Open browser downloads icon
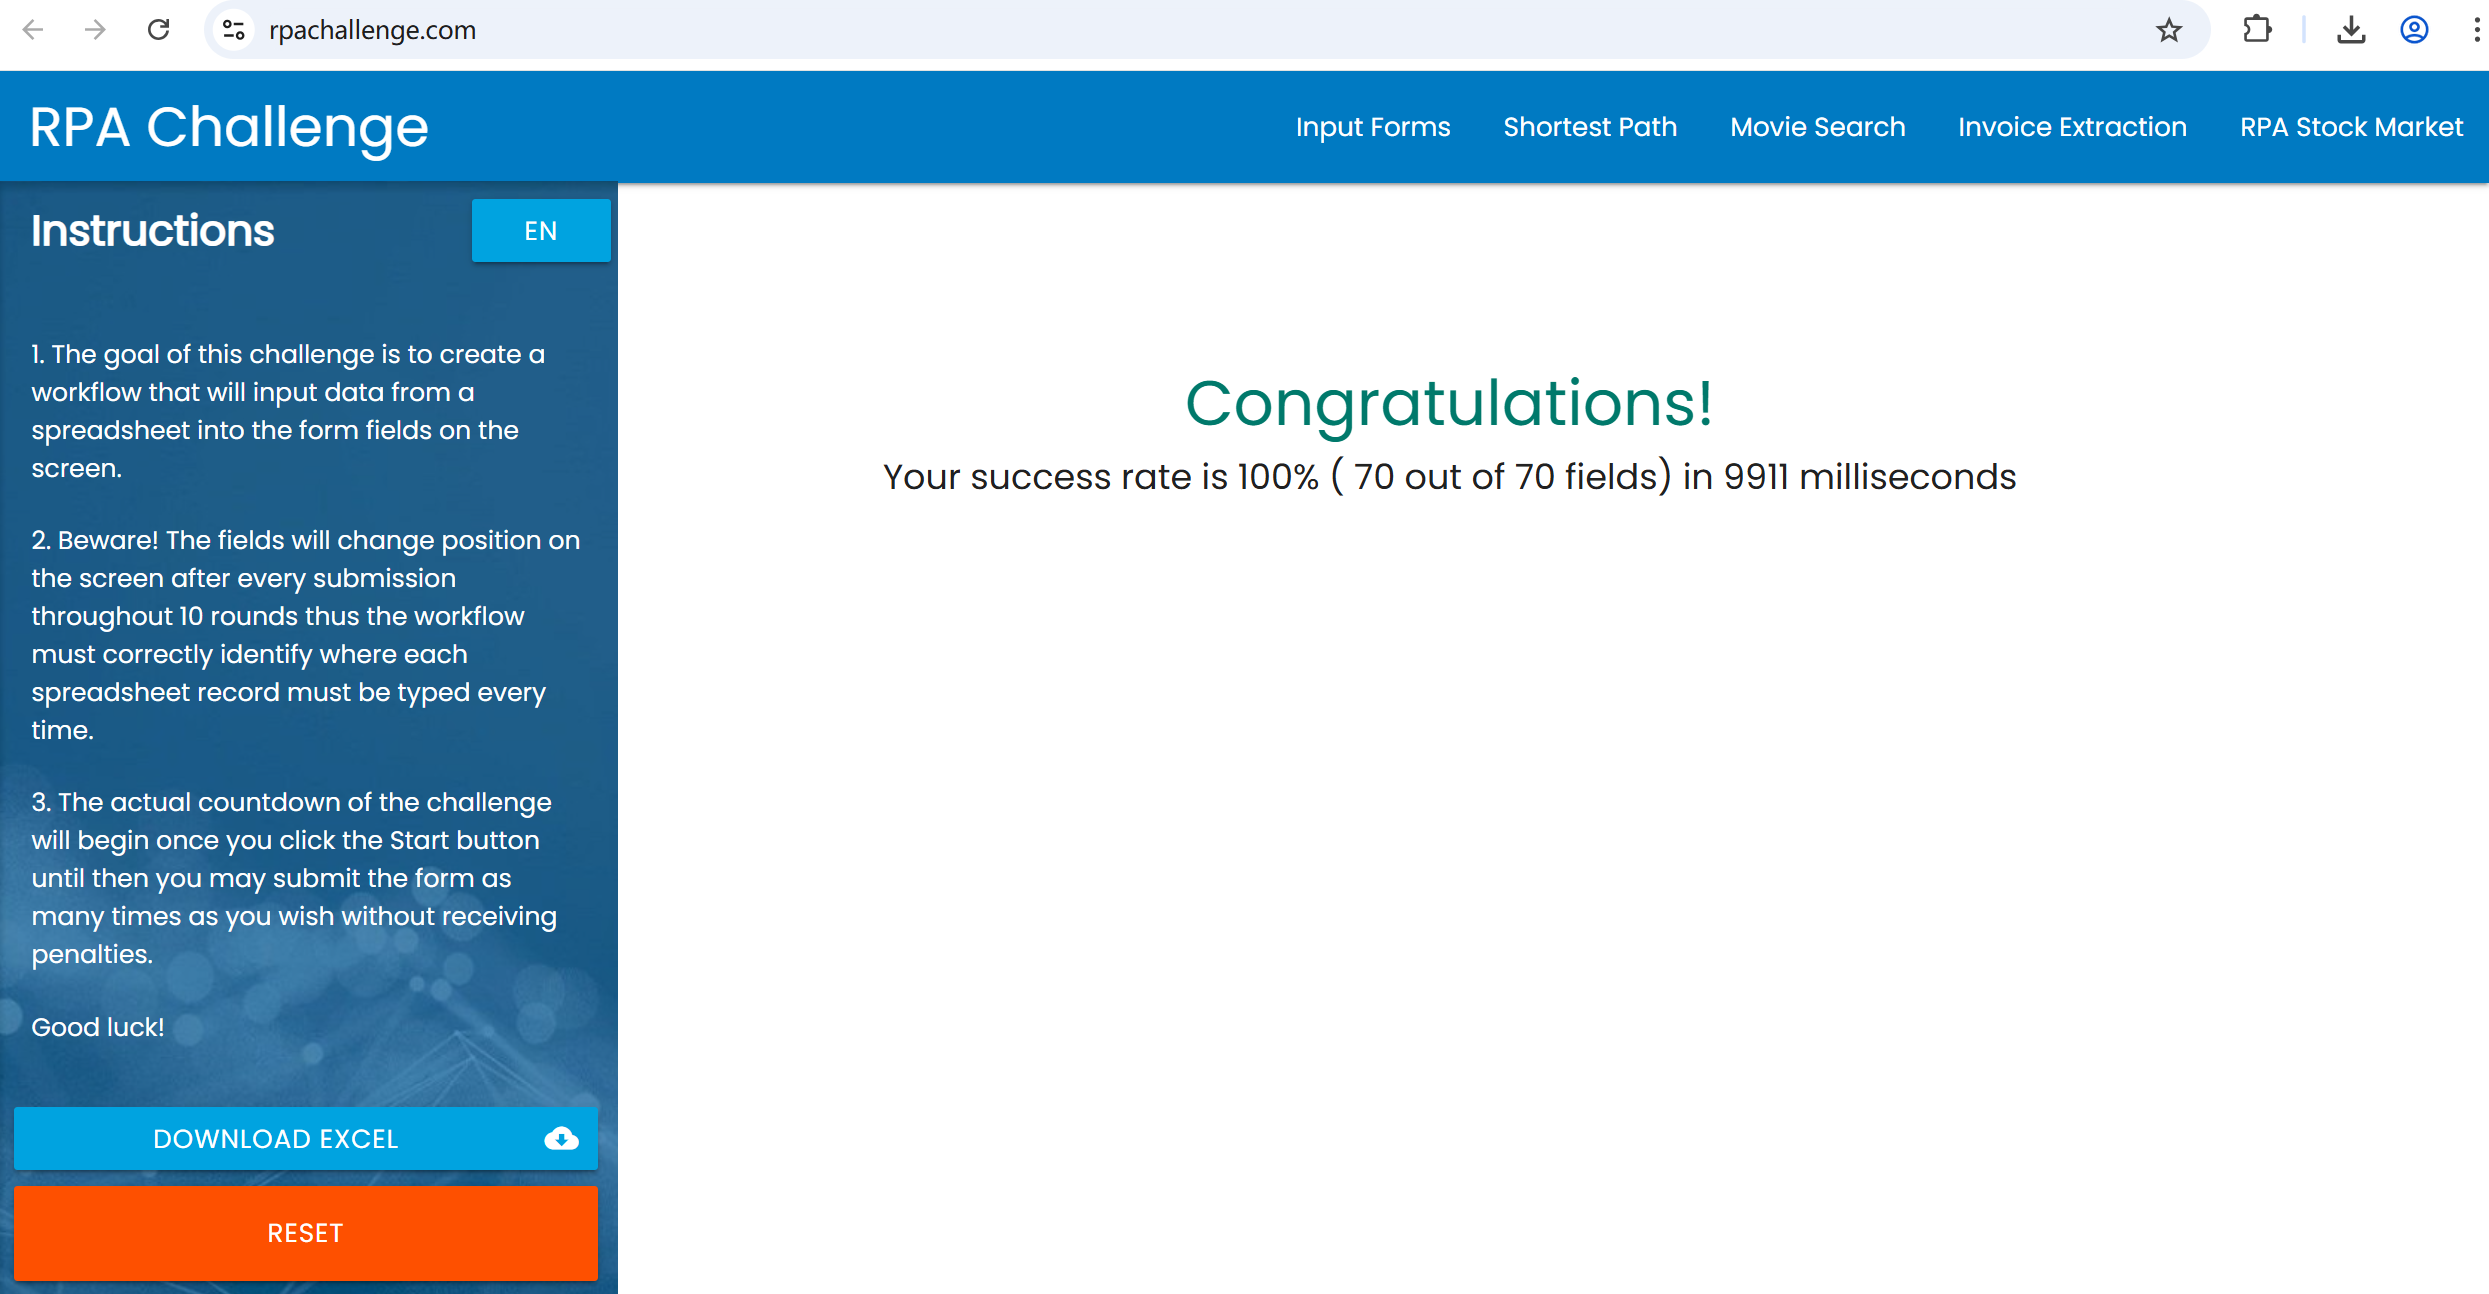Viewport: 2489px width, 1294px height. 2350,30
